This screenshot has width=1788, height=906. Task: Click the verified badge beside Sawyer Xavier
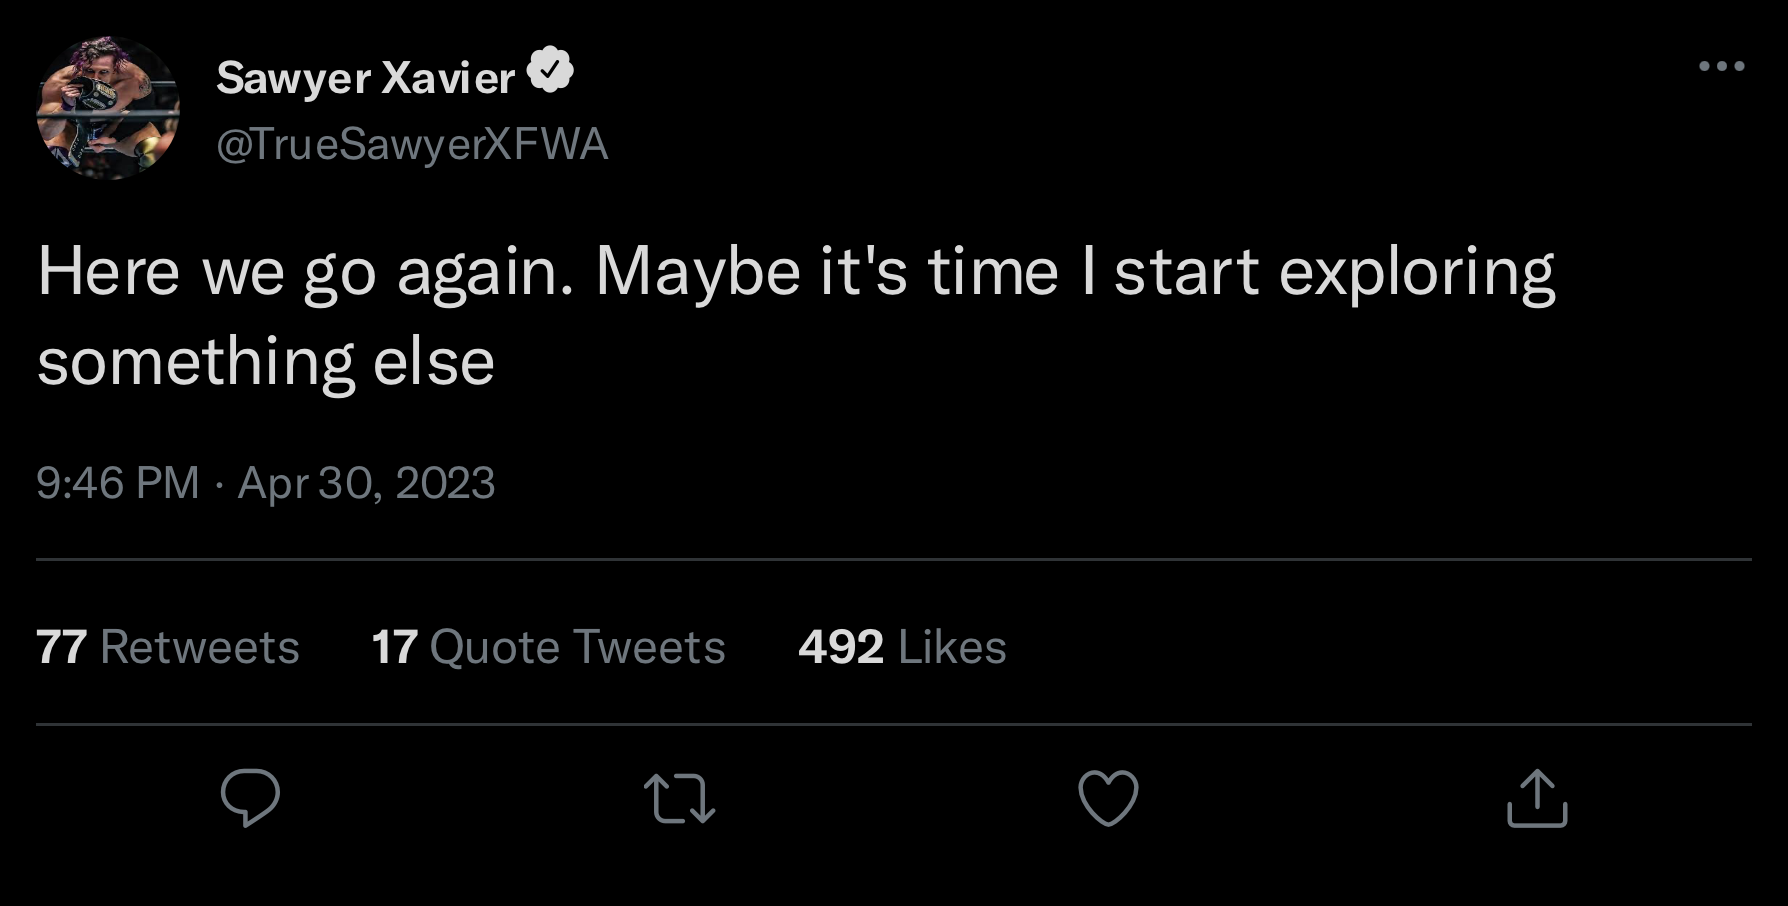[x=550, y=70]
